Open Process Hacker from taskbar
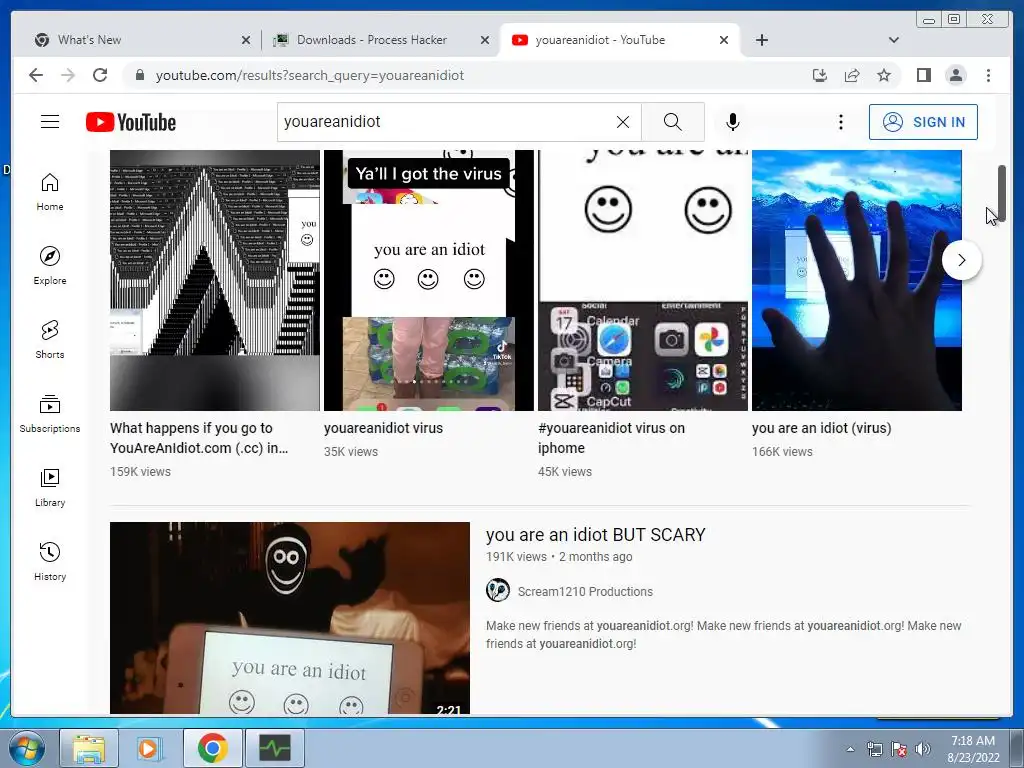Screen dimensions: 1024x768 (x=274, y=748)
